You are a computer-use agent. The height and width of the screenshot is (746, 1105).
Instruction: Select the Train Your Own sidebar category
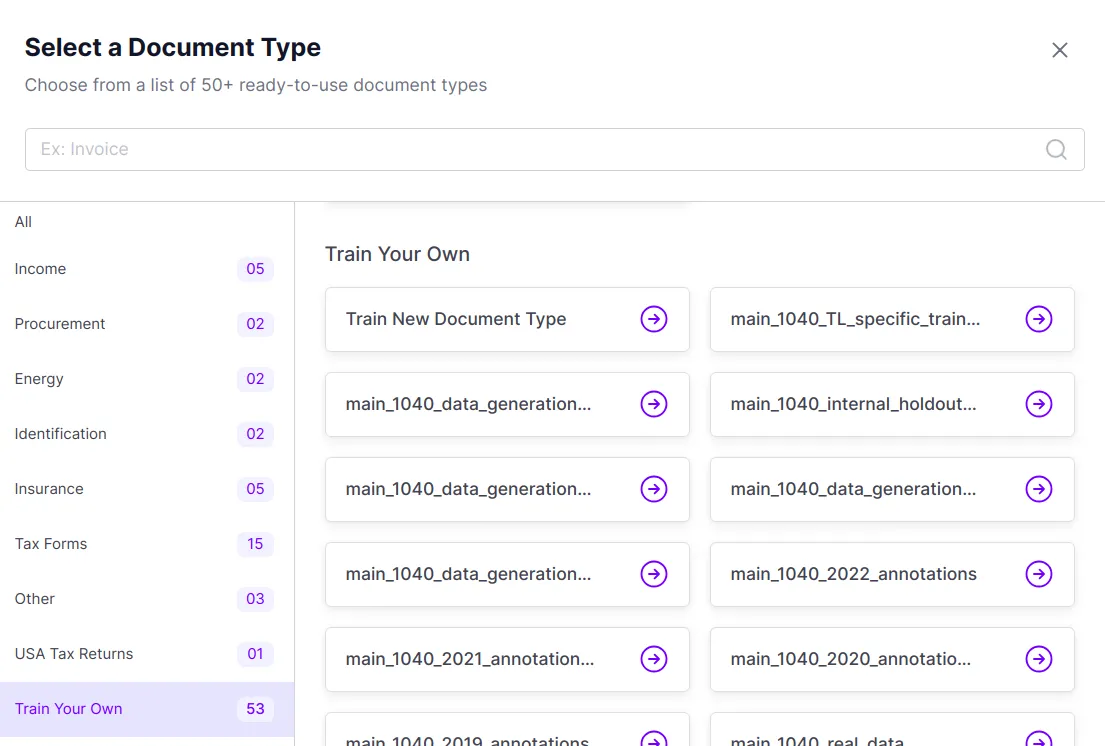(x=147, y=709)
